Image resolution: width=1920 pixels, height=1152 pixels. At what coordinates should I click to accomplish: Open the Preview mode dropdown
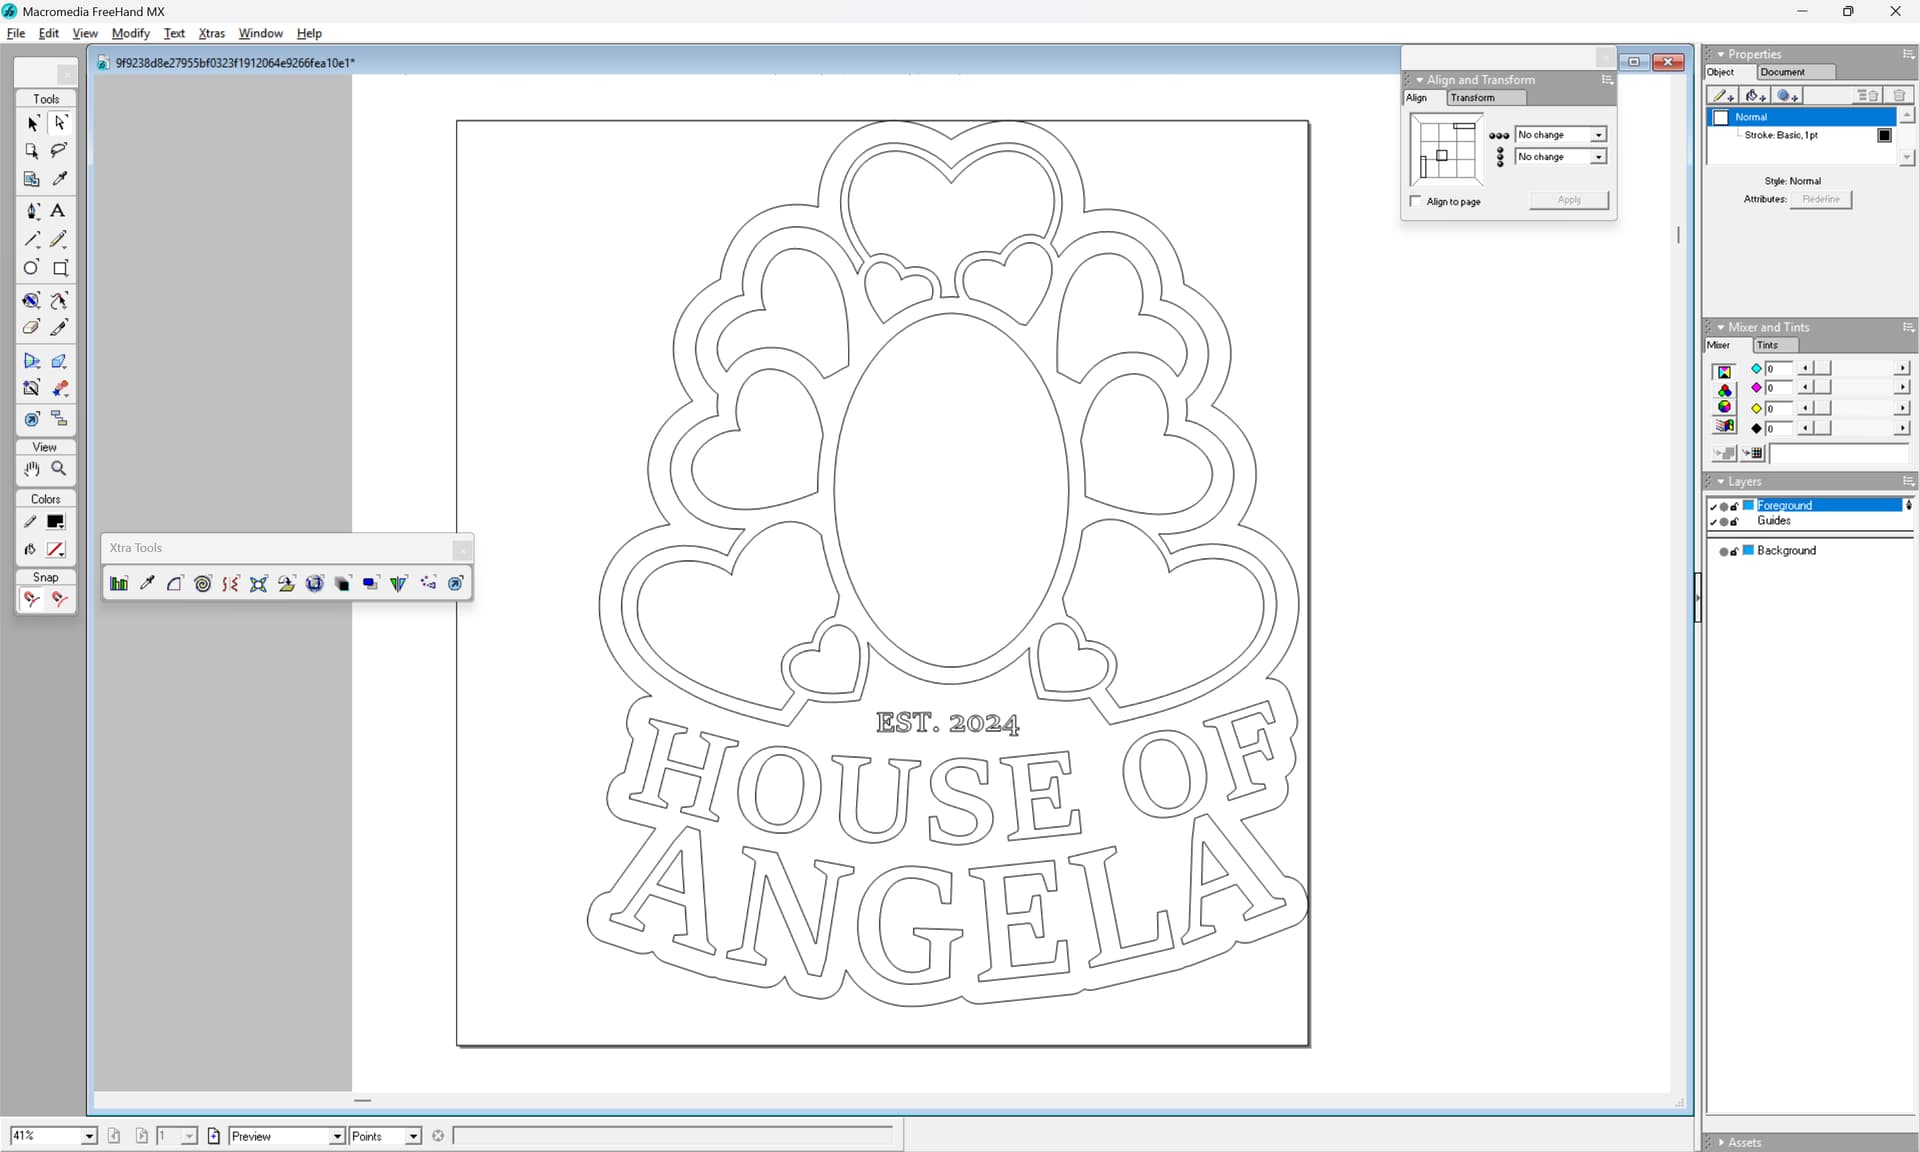[x=337, y=1136]
